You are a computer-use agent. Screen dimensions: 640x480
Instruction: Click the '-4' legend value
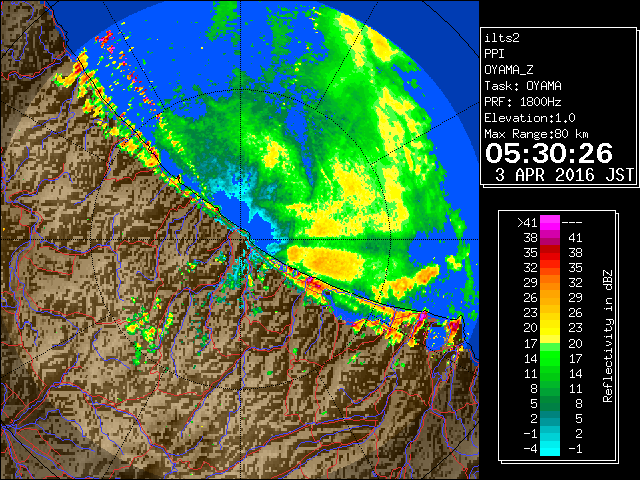530,449
